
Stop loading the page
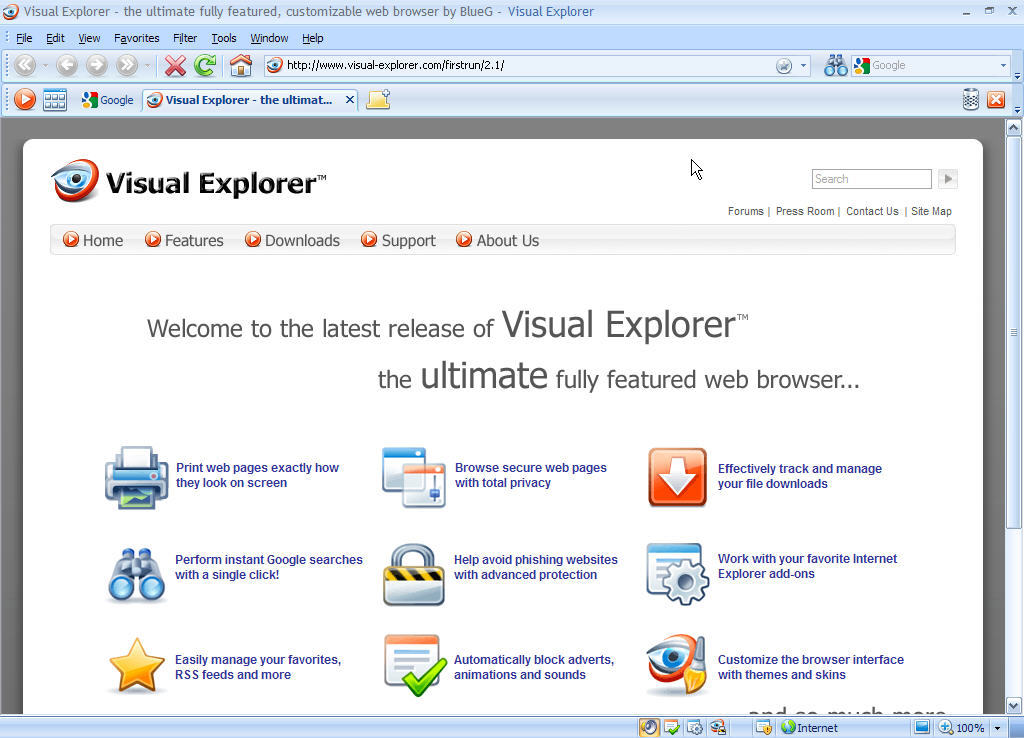coord(175,65)
